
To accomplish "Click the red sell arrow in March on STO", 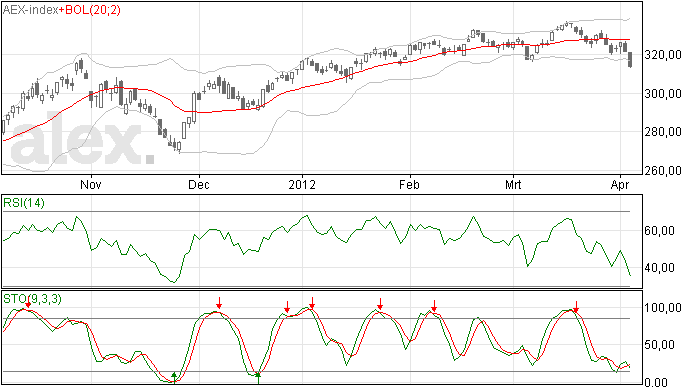I will [x=576, y=307].
